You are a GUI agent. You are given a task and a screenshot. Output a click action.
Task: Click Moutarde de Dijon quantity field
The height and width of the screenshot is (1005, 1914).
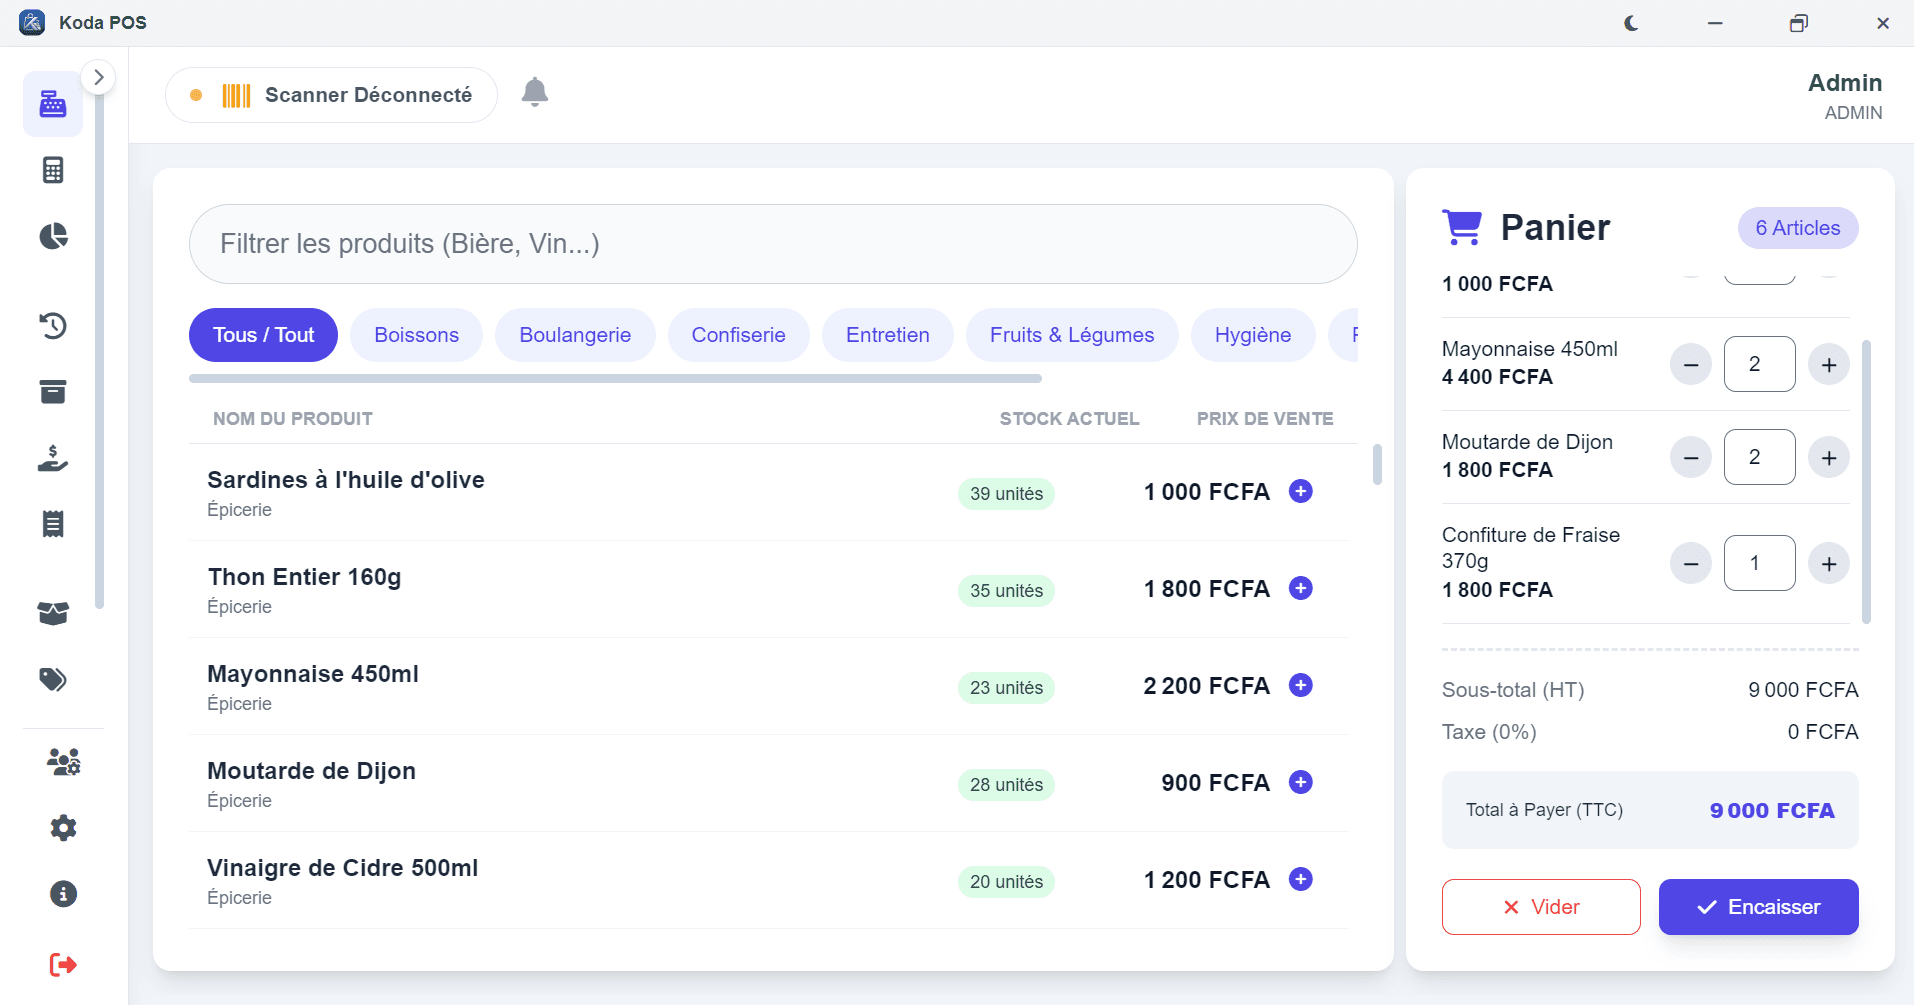click(x=1760, y=457)
